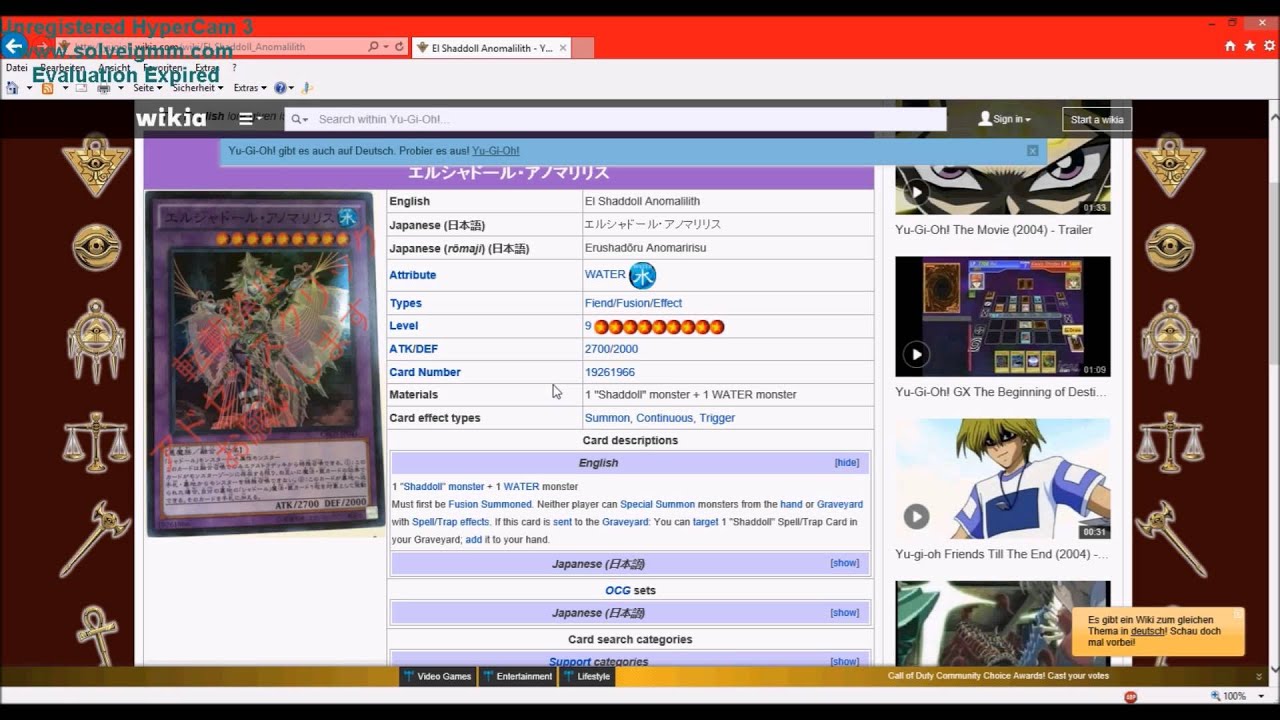Show the Japanese OCG sets
The width and height of the screenshot is (1280, 720).
click(845, 613)
